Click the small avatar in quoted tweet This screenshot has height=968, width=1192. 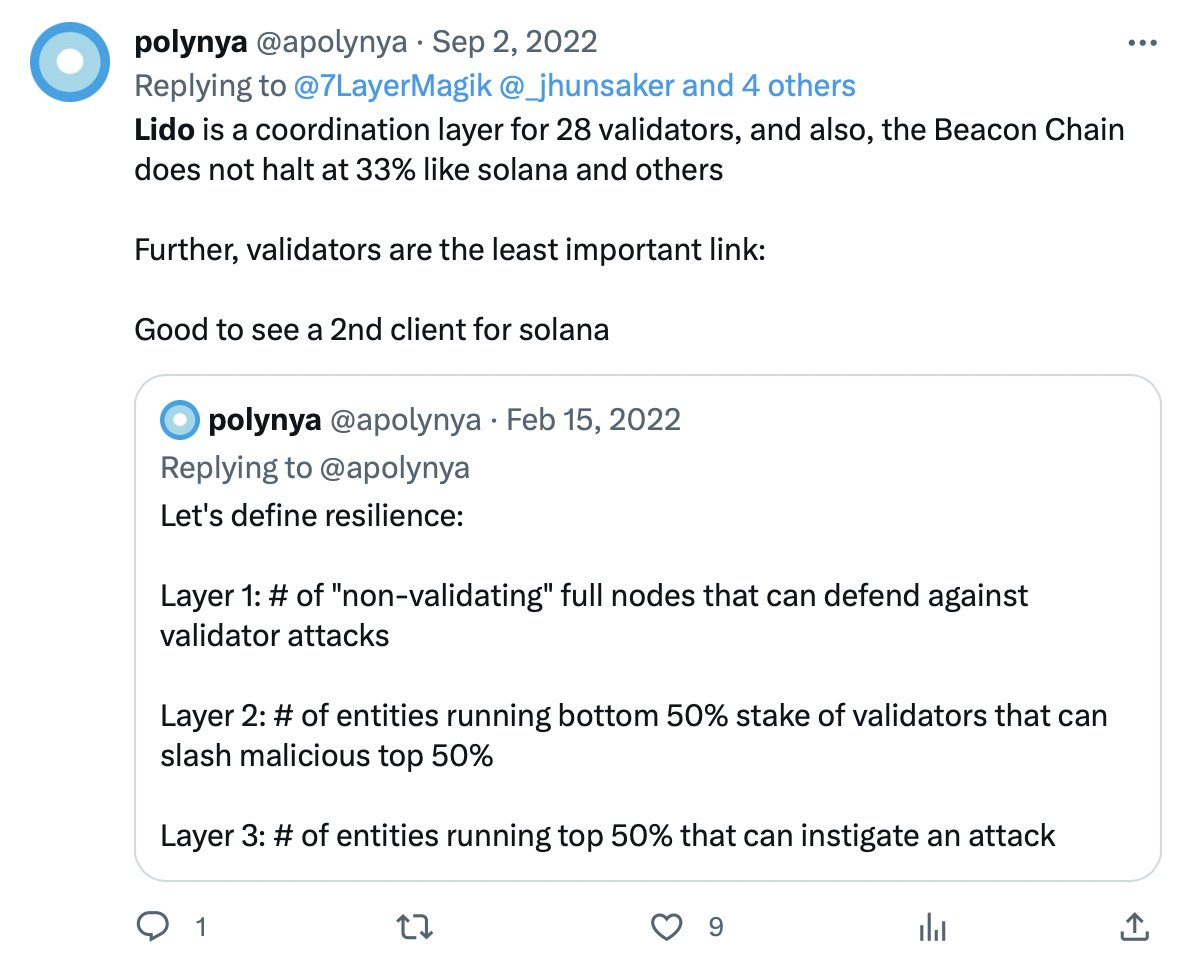tap(180, 420)
